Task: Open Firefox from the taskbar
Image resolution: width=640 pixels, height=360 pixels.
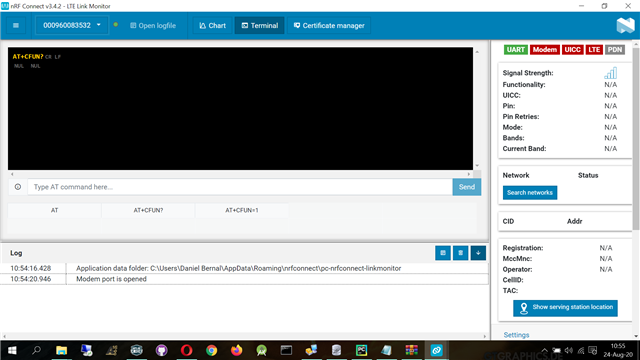Action: [x=236, y=350]
